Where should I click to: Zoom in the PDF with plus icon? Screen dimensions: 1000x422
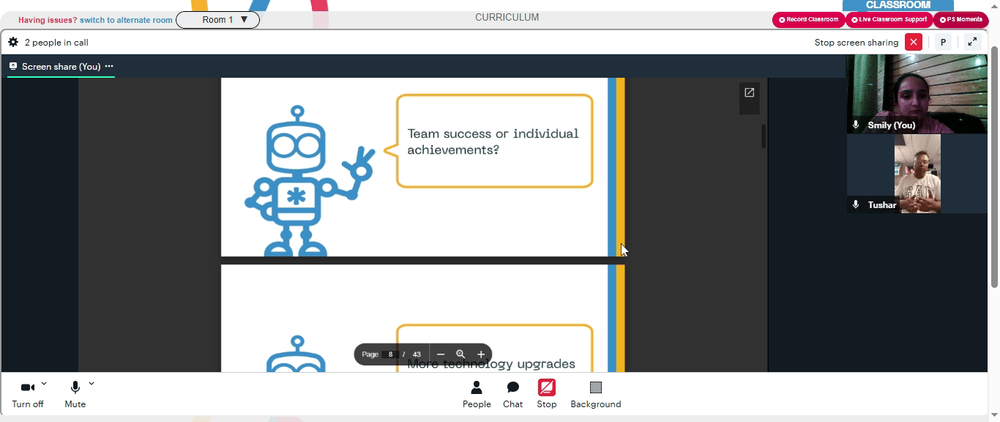[481, 354]
